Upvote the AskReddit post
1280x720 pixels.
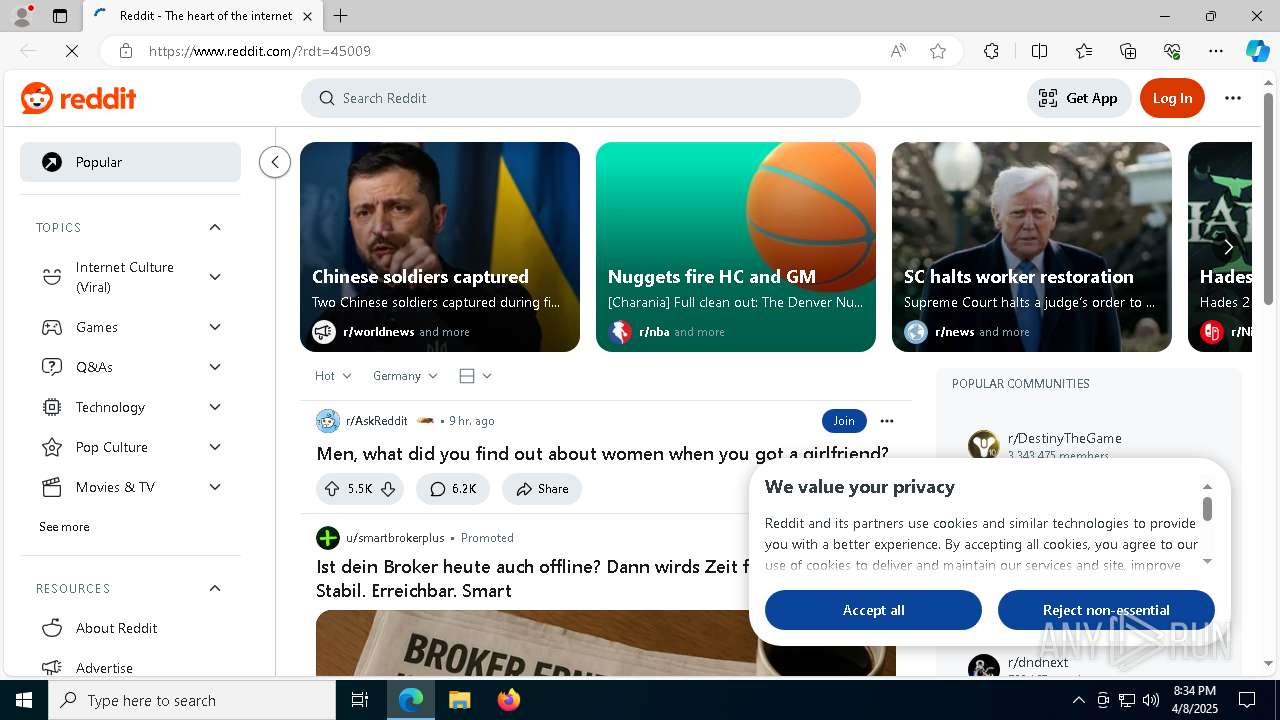click(332, 489)
